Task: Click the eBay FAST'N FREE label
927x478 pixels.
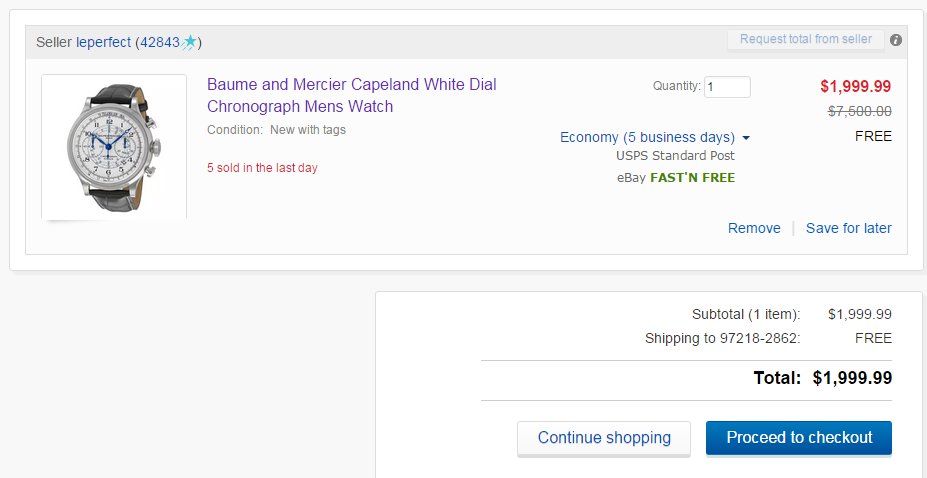Action: point(676,178)
